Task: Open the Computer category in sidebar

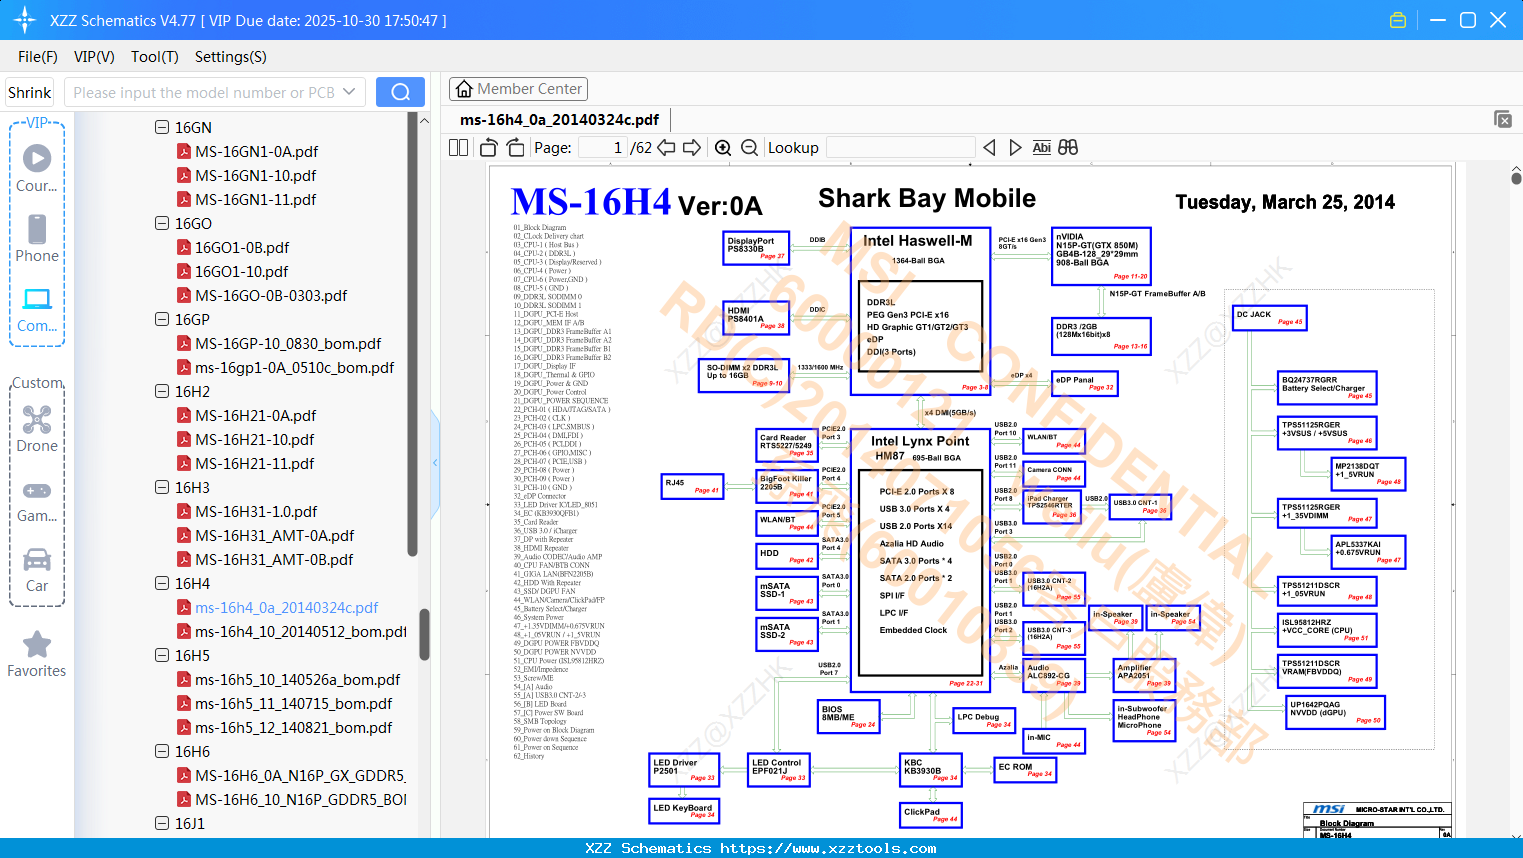Action: (x=37, y=309)
